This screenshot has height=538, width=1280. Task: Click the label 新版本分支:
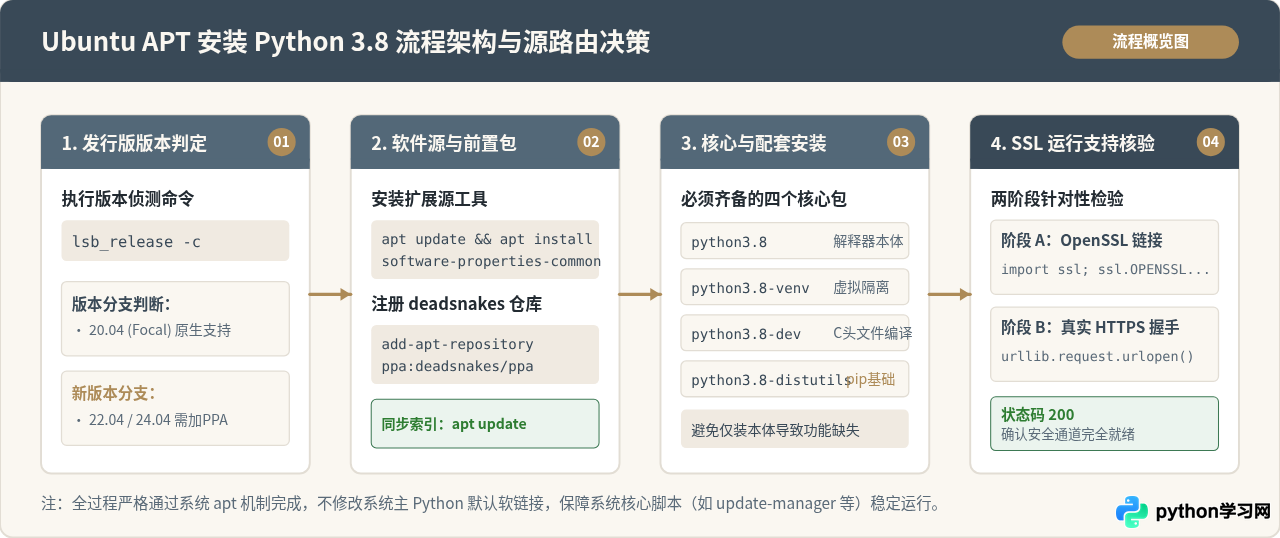tap(114, 393)
